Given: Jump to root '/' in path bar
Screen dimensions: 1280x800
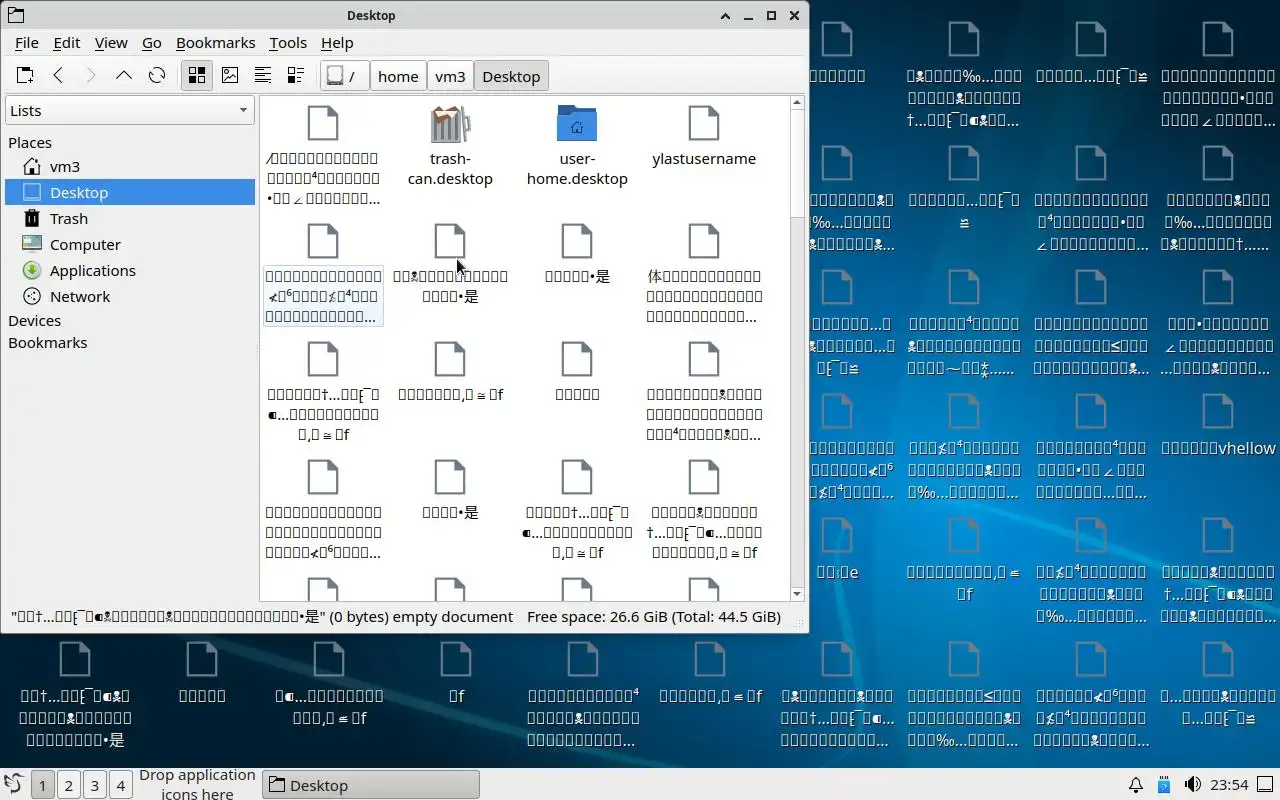Looking at the screenshot, I should click(x=344, y=76).
